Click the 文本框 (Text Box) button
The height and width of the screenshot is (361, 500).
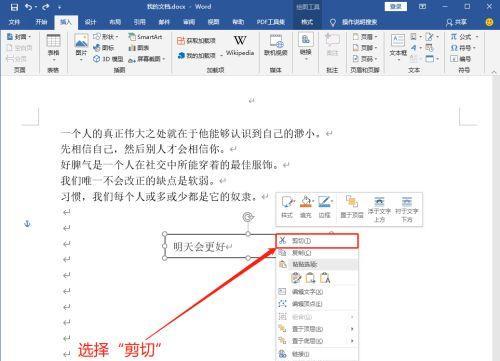pyautogui.click(x=398, y=47)
